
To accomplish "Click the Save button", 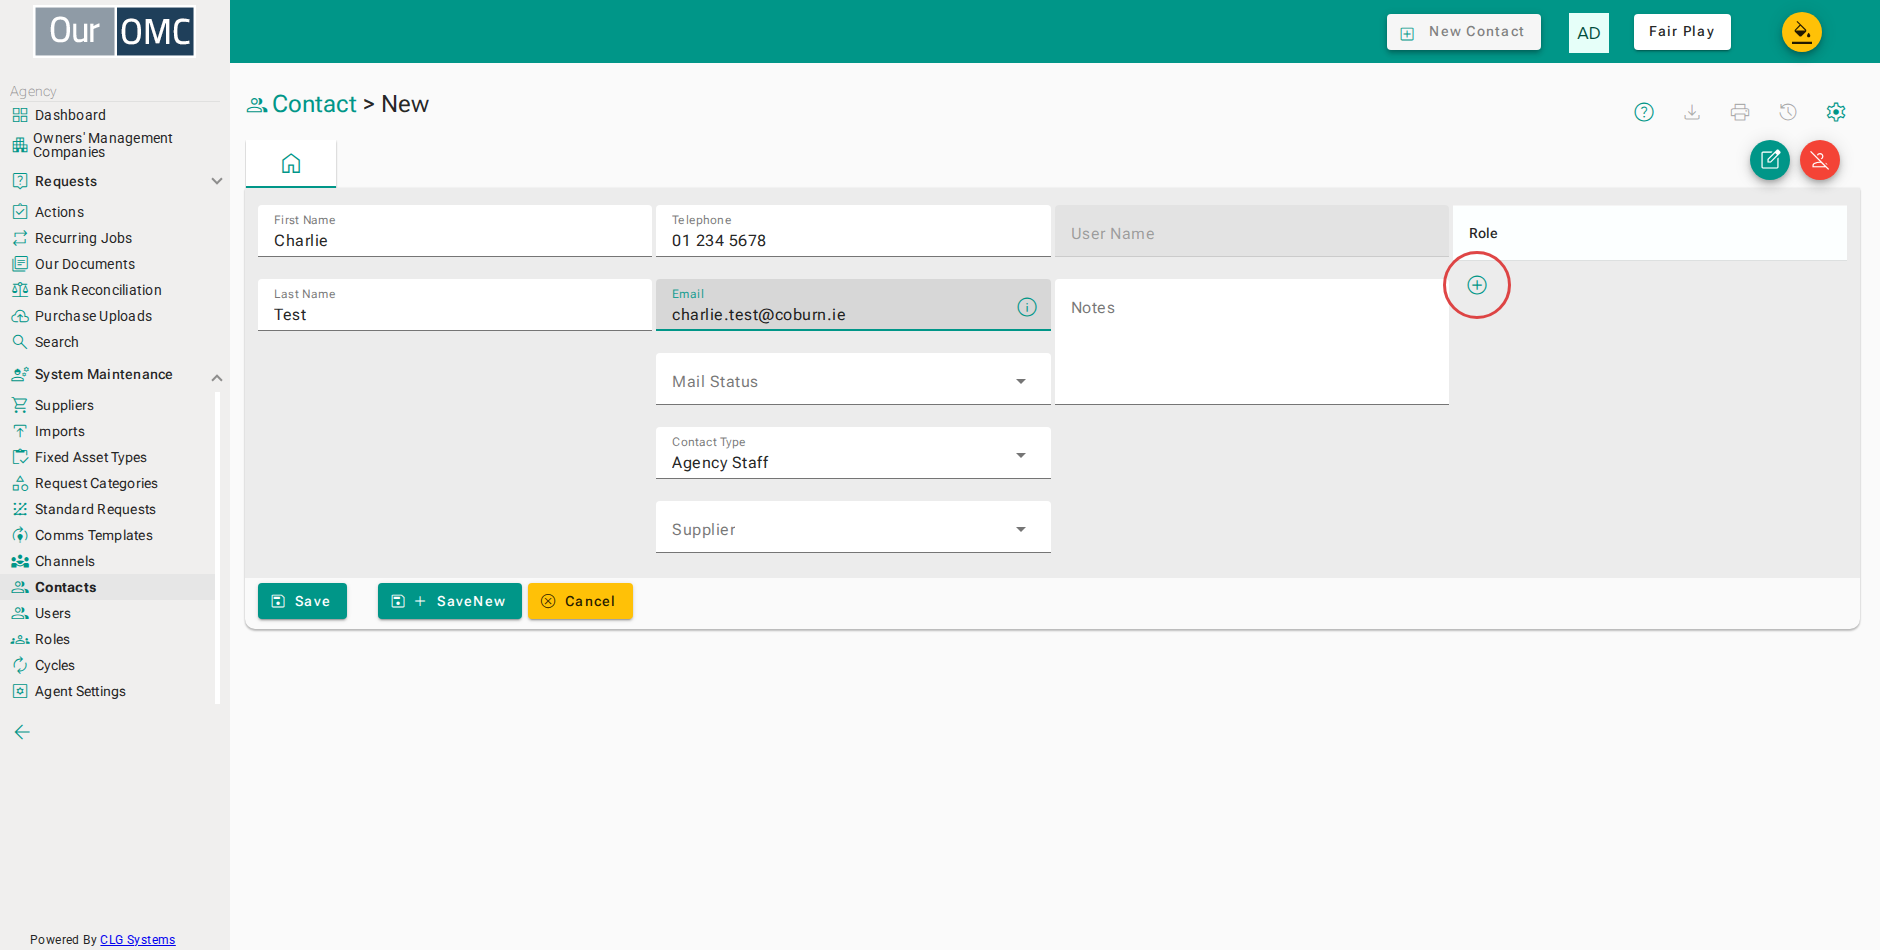I will tap(302, 601).
